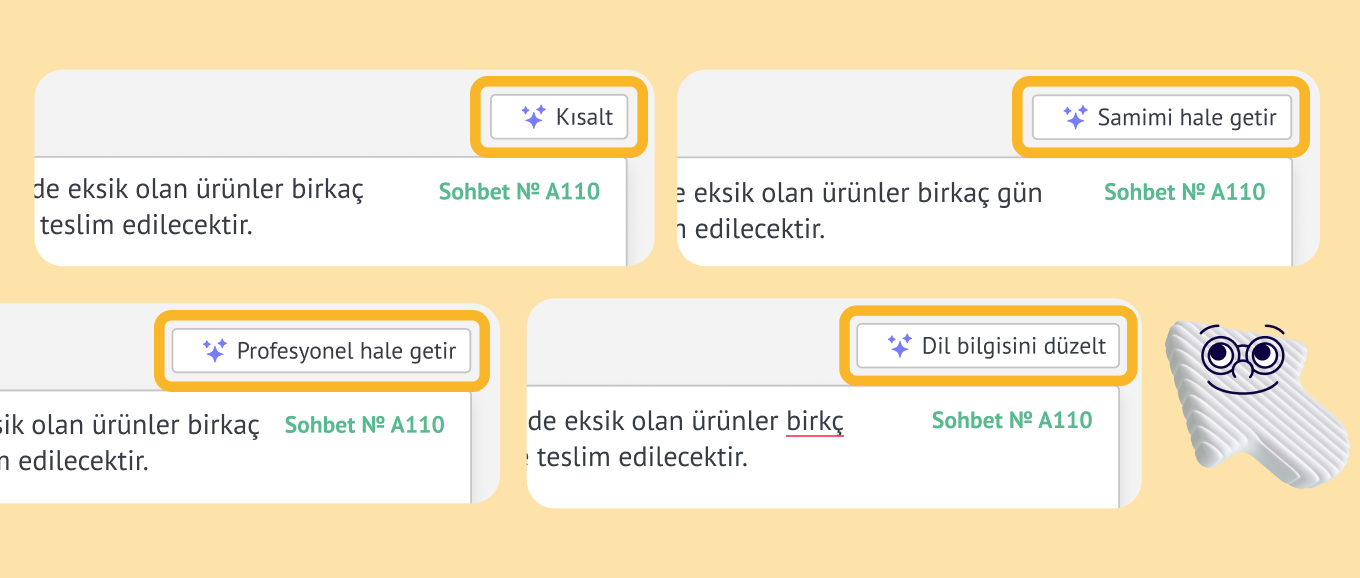Open Sohbet № A110 link under Kısalt
Screen dimensions: 1360x578
click(519, 191)
